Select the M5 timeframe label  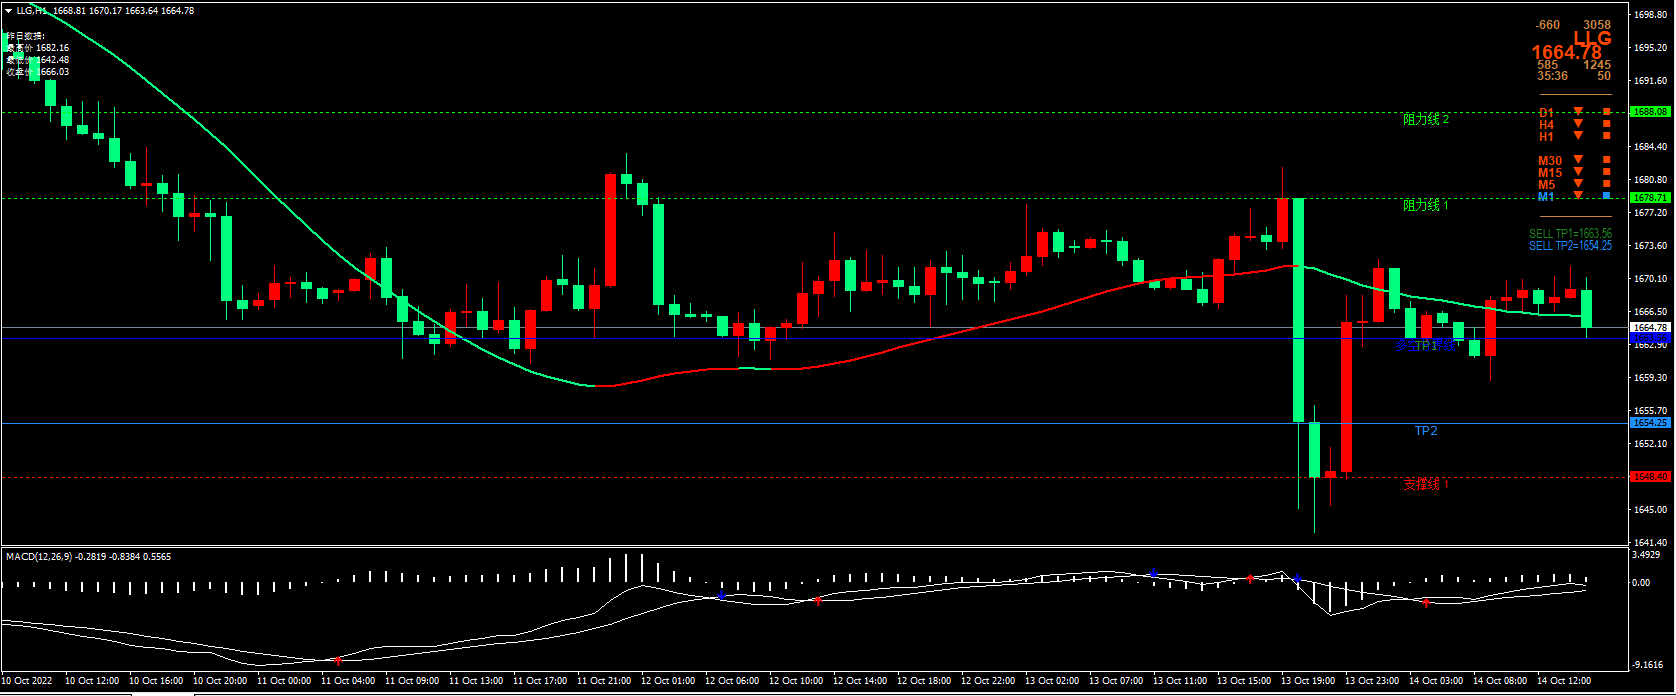pyautogui.click(x=1547, y=185)
